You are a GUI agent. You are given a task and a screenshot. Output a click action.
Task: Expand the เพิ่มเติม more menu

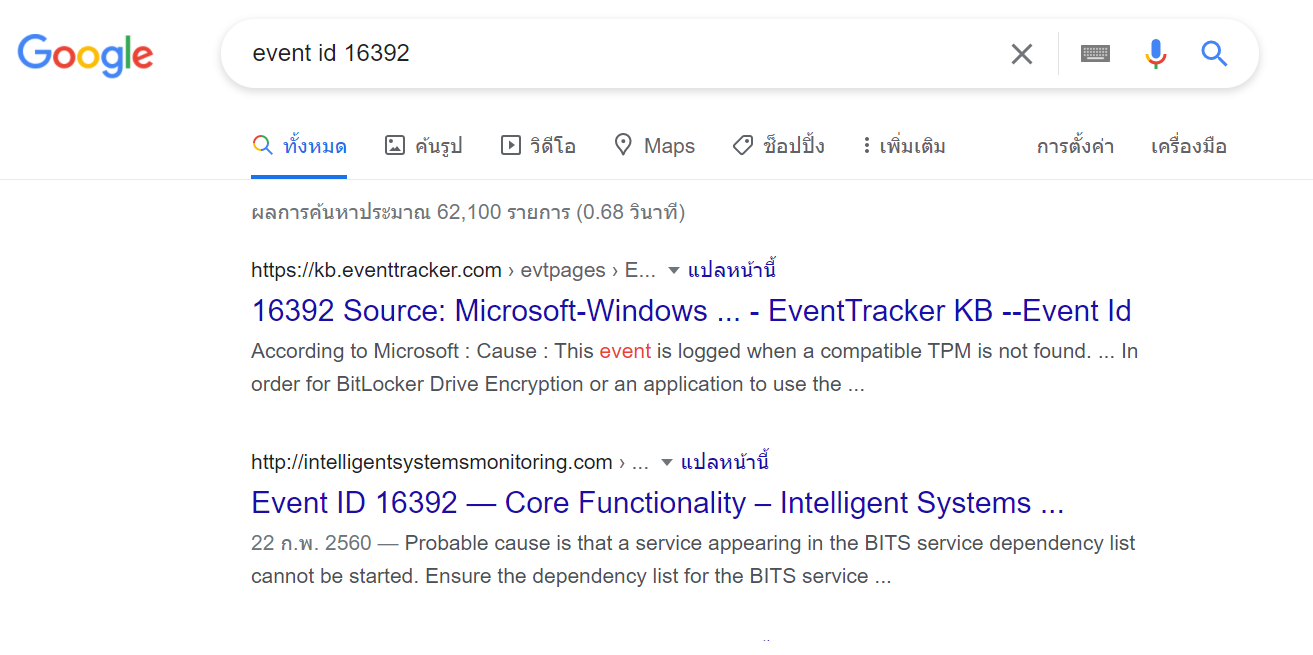[x=904, y=146]
